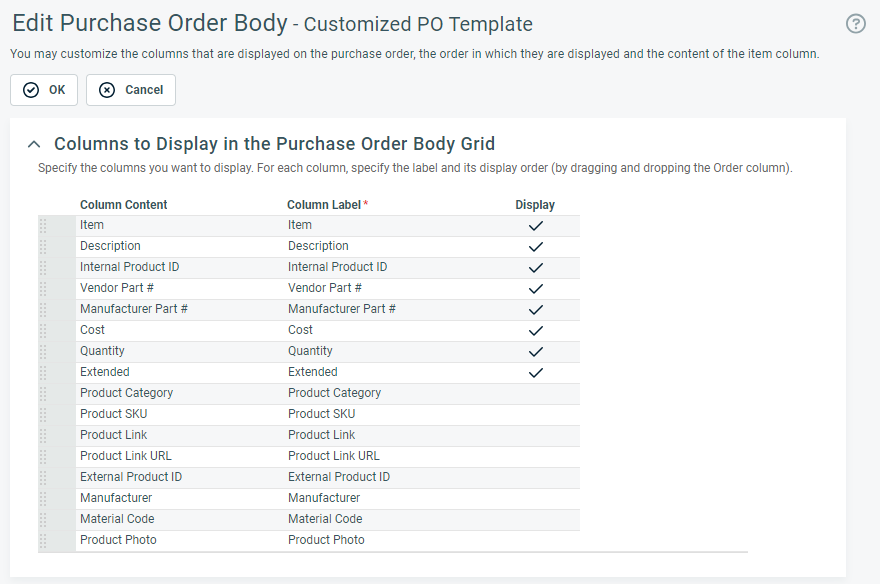Uncheck Display for Internal Product ID
880x584 pixels.
[x=535, y=268]
